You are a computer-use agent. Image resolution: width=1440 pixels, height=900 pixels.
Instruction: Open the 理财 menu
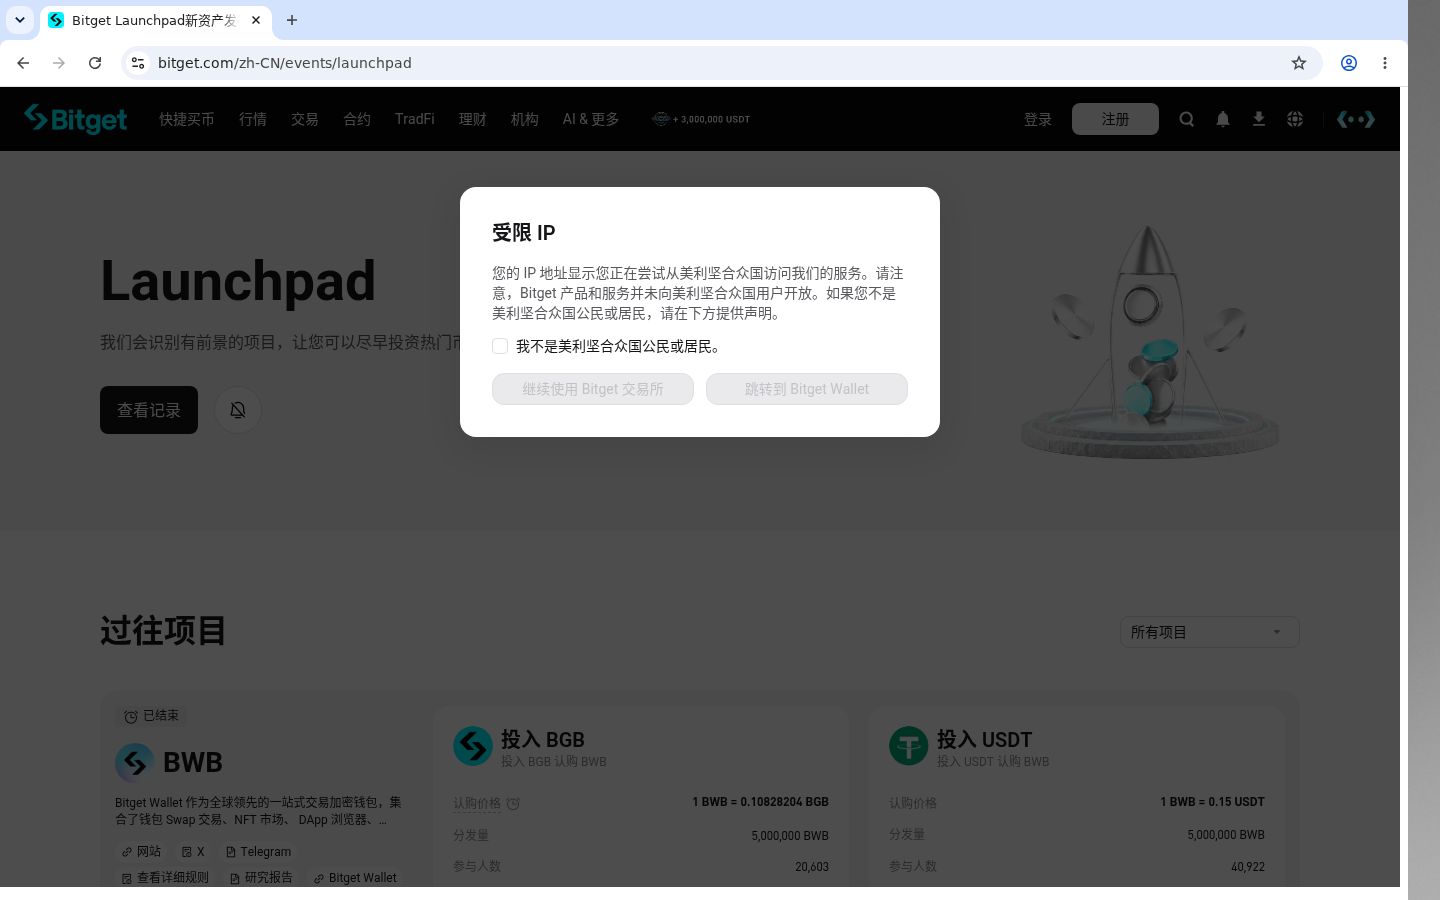pyautogui.click(x=473, y=119)
